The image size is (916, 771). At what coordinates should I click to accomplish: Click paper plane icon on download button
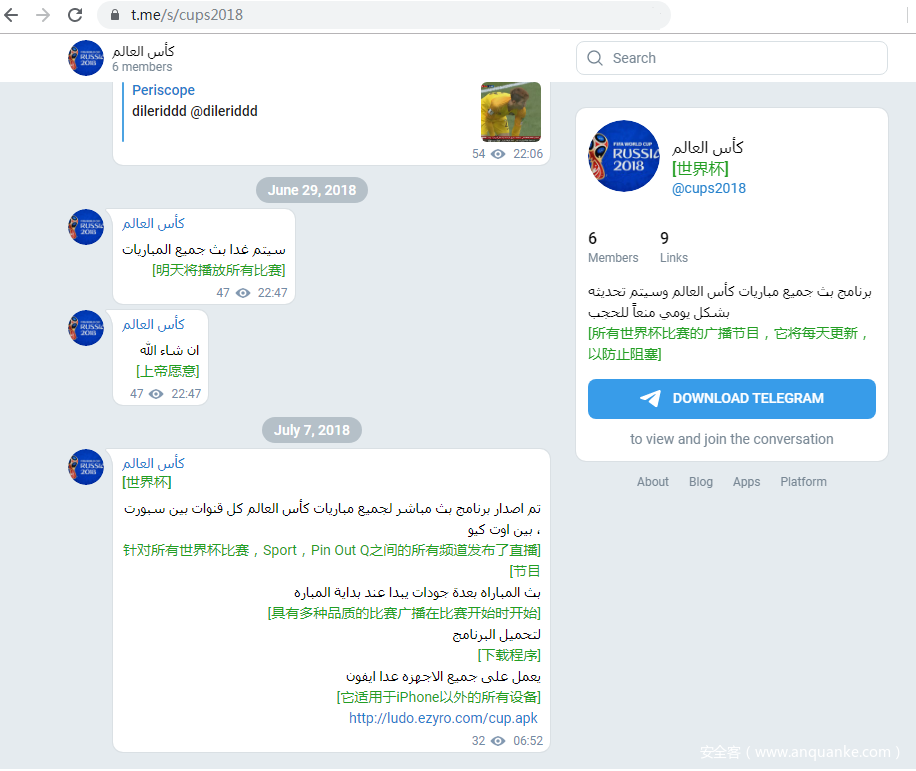pyautogui.click(x=650, y=398)
